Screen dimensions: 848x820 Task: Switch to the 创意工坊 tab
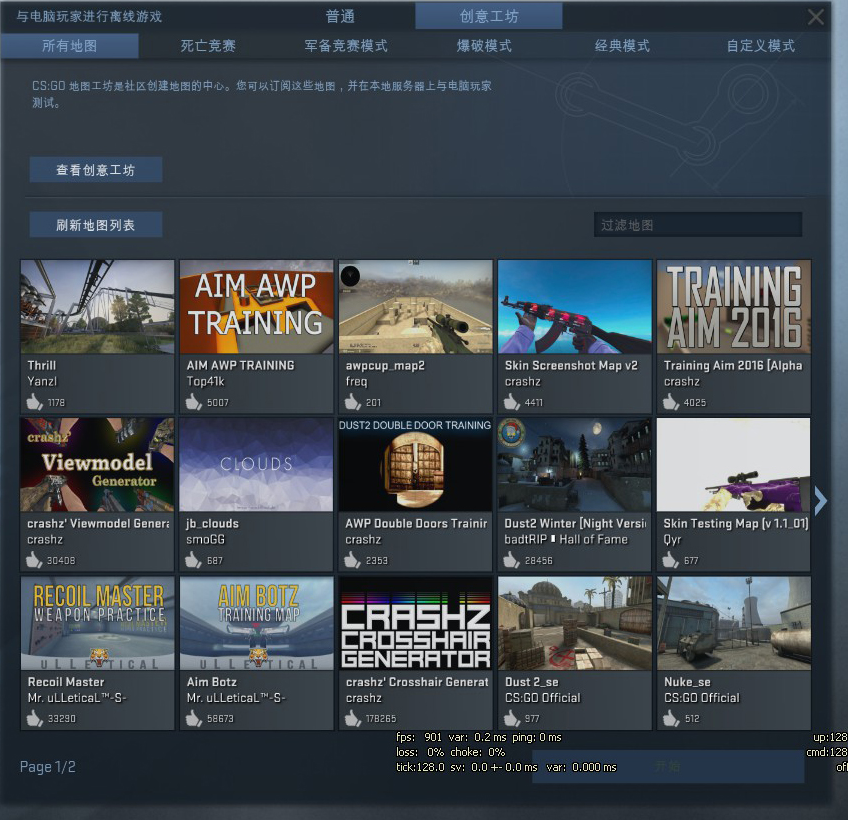pos(488,16)
